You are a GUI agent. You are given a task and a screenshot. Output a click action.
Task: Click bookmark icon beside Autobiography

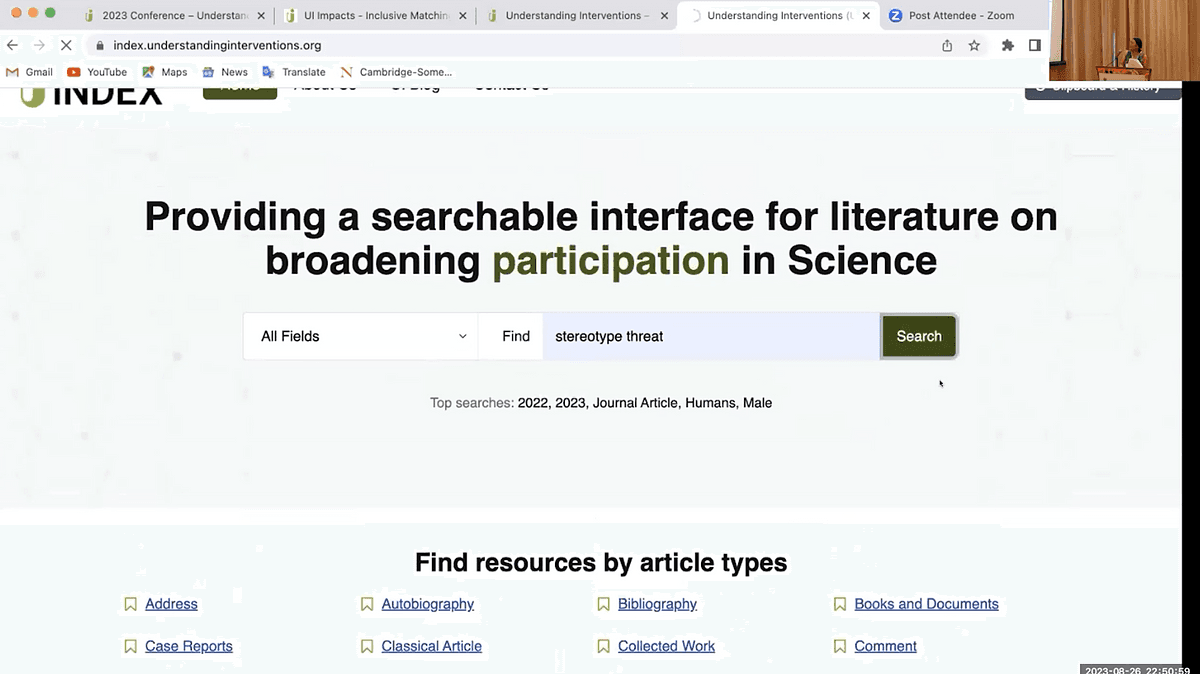(x=367, y=604)
